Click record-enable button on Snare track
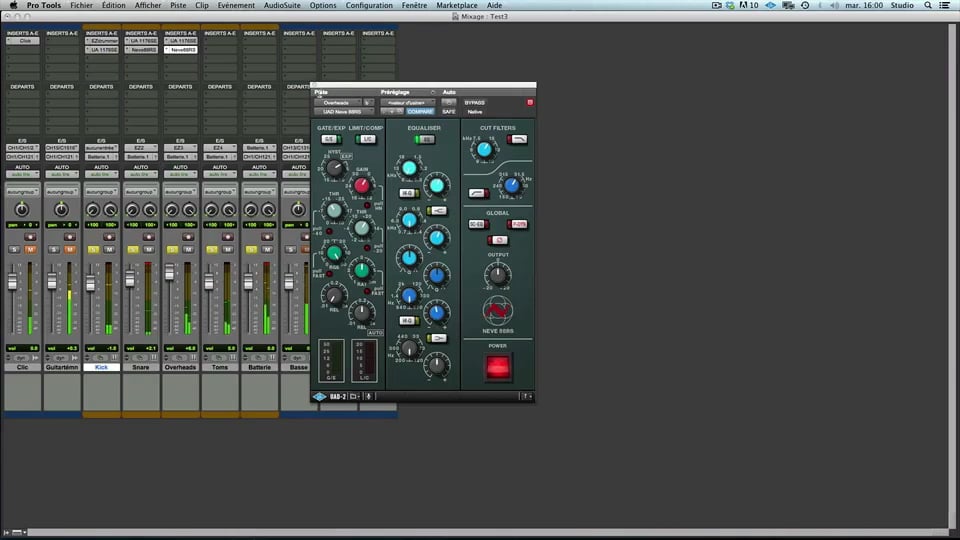The image size is (960, 540). click(148, 237)
